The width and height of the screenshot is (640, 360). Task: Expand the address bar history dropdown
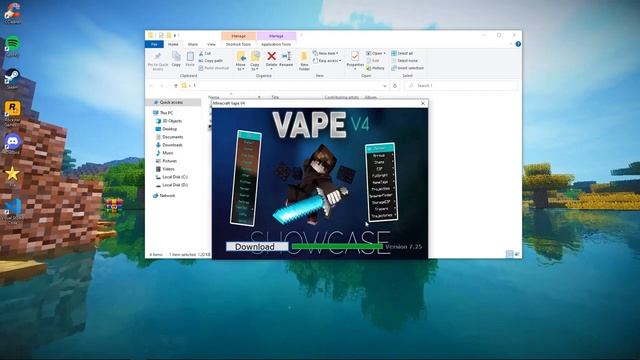[x=384, y=86]
